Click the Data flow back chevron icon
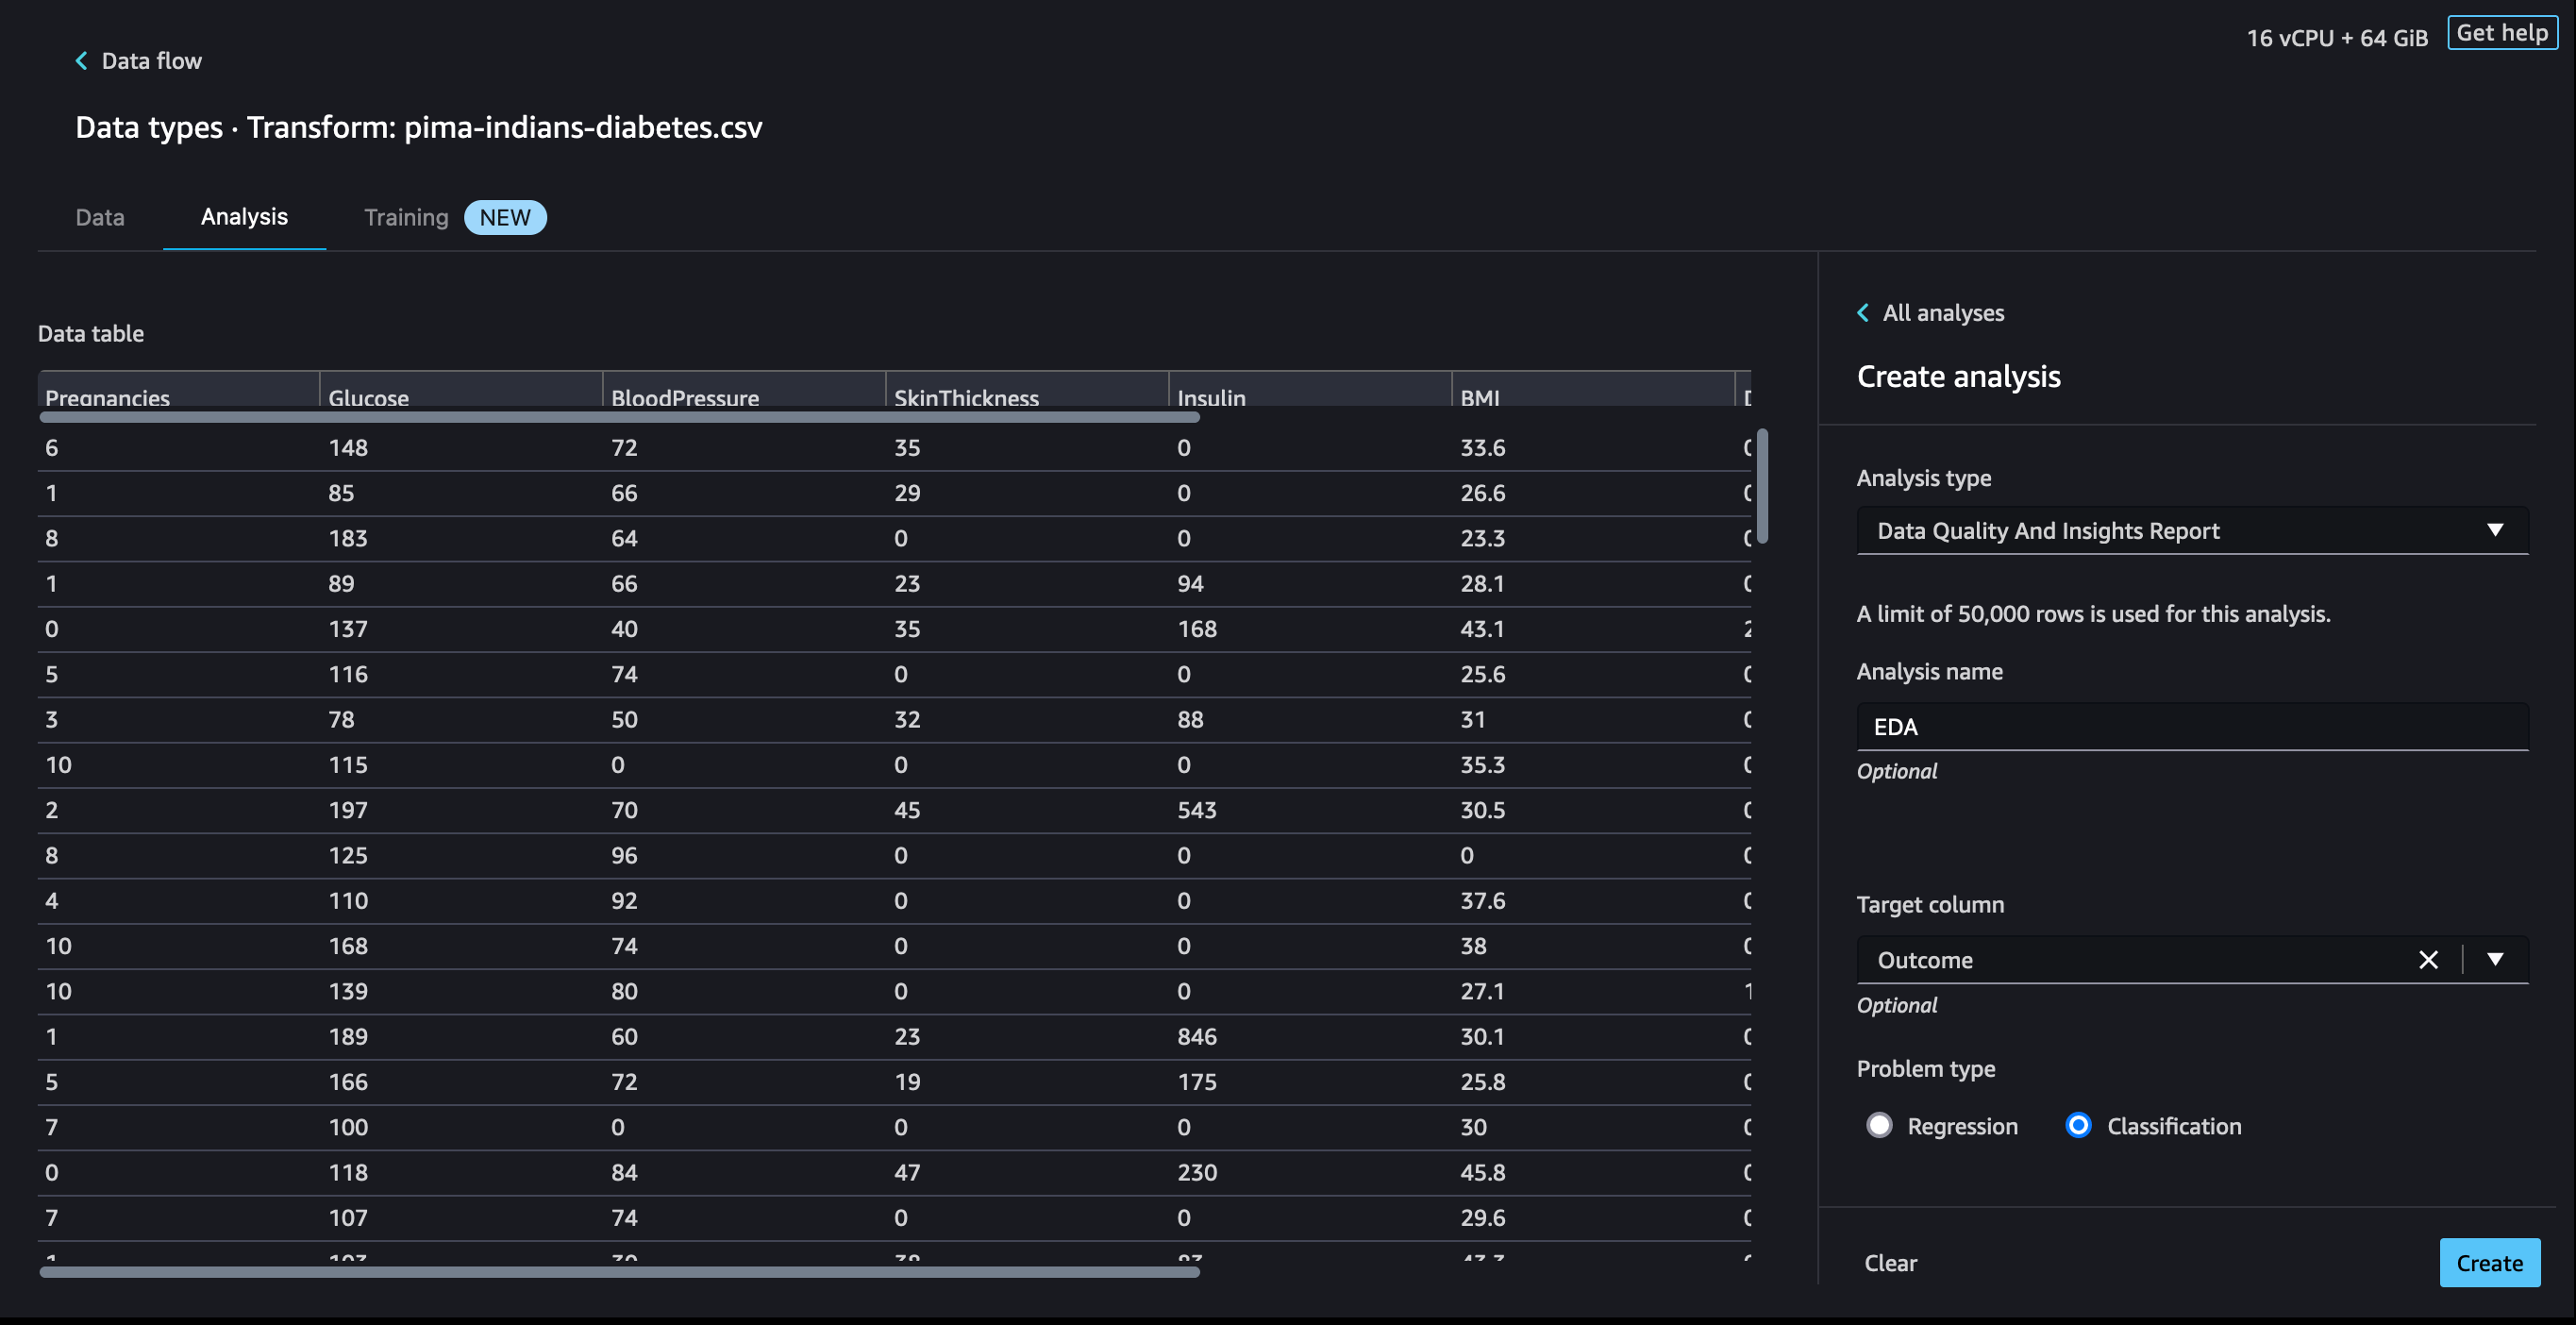2576x1325 pixels. tap(81, 61)
